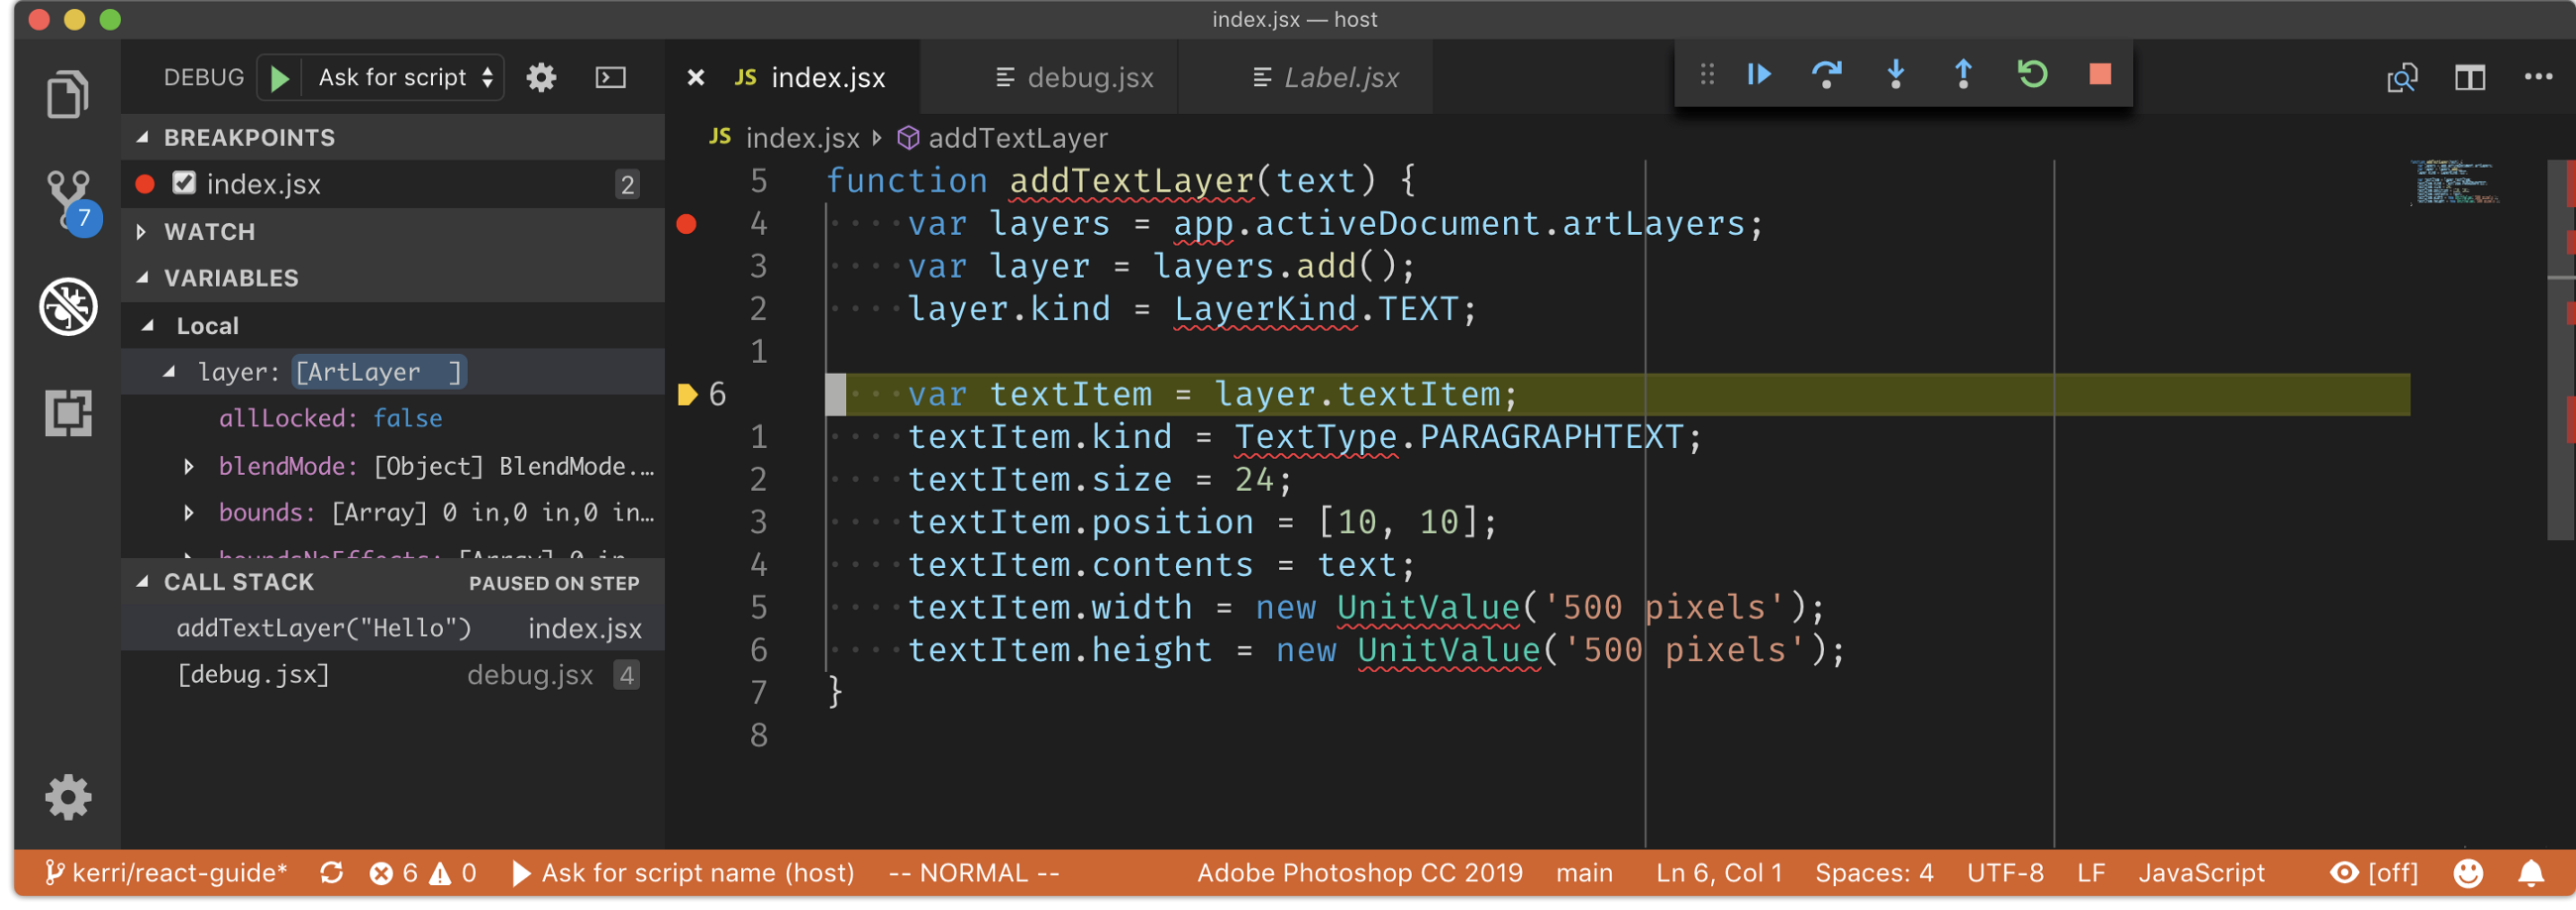
Task: Restart the debug session
Action: pos(2032,74)
